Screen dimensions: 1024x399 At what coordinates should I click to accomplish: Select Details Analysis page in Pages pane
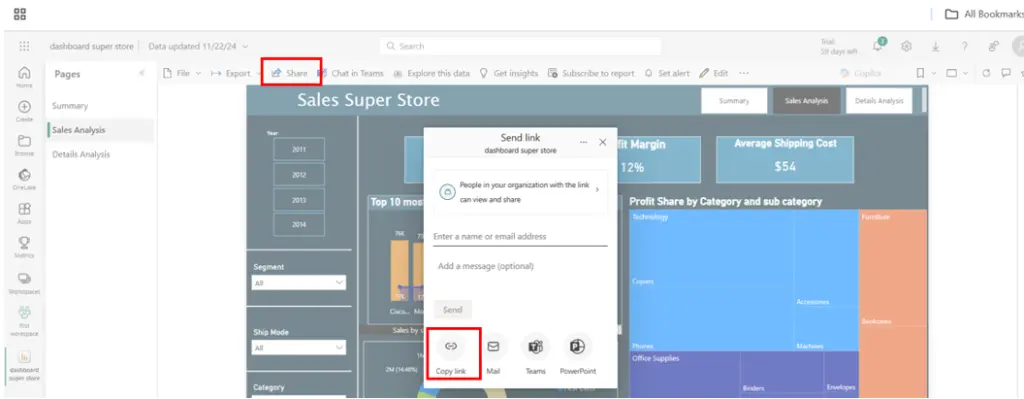pyautogui.click(x=81, y=155)
